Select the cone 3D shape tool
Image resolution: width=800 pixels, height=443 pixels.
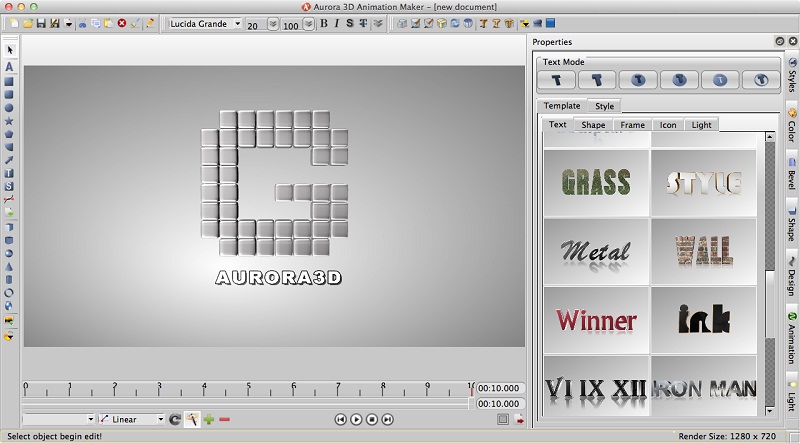point(9,266)
